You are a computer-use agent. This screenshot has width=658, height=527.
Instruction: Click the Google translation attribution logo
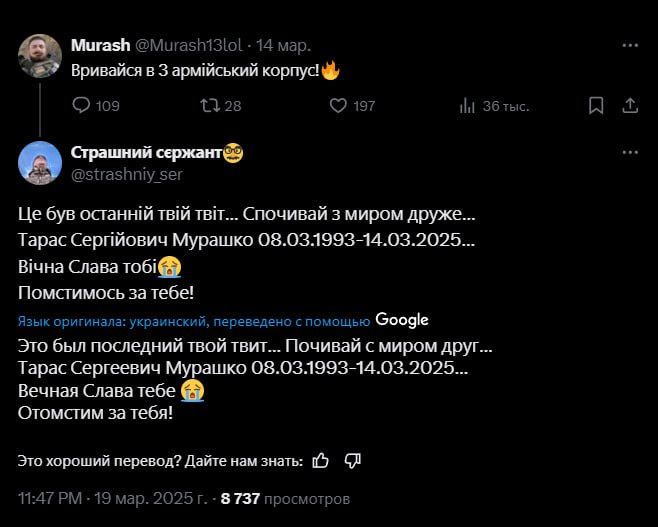402,320
